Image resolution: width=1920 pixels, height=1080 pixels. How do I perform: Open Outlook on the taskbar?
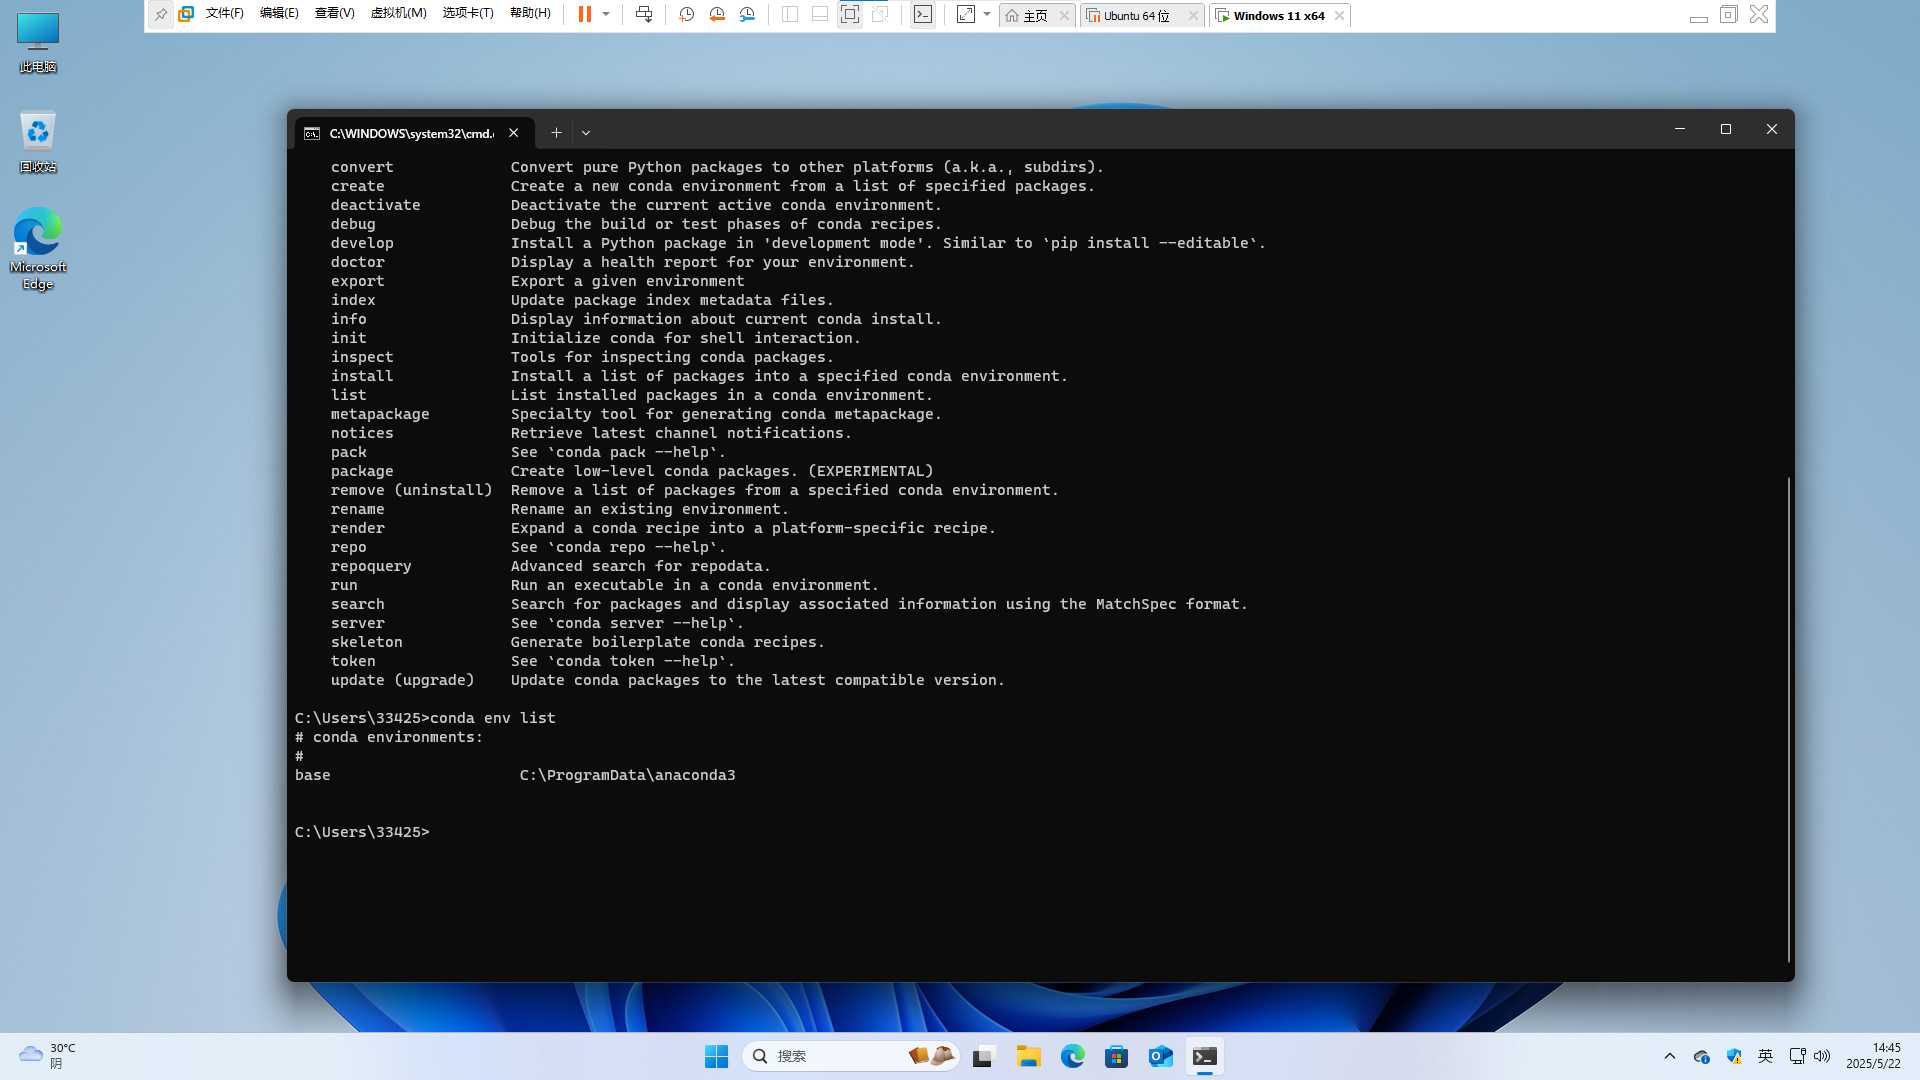tap(1161, 1056)
